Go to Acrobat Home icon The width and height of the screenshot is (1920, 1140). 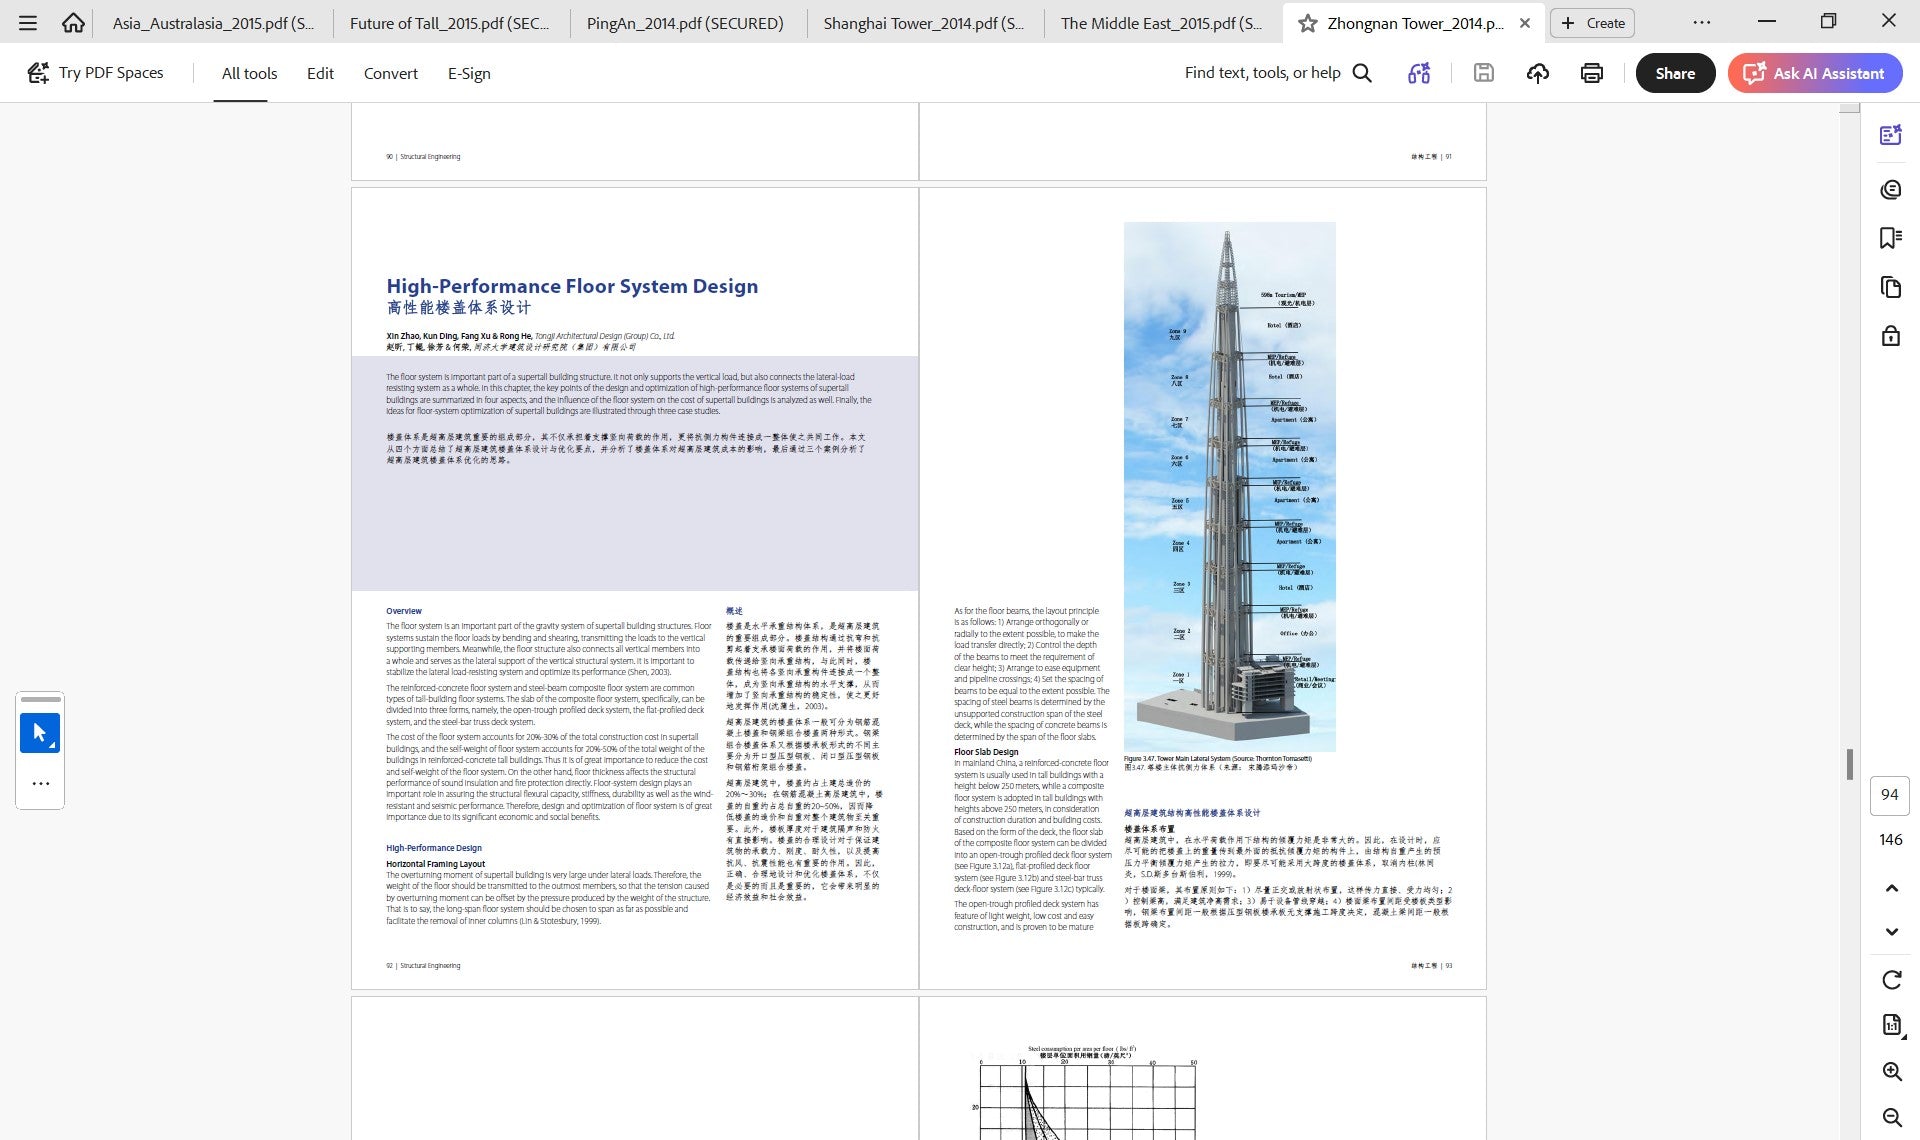pos(73,22)
